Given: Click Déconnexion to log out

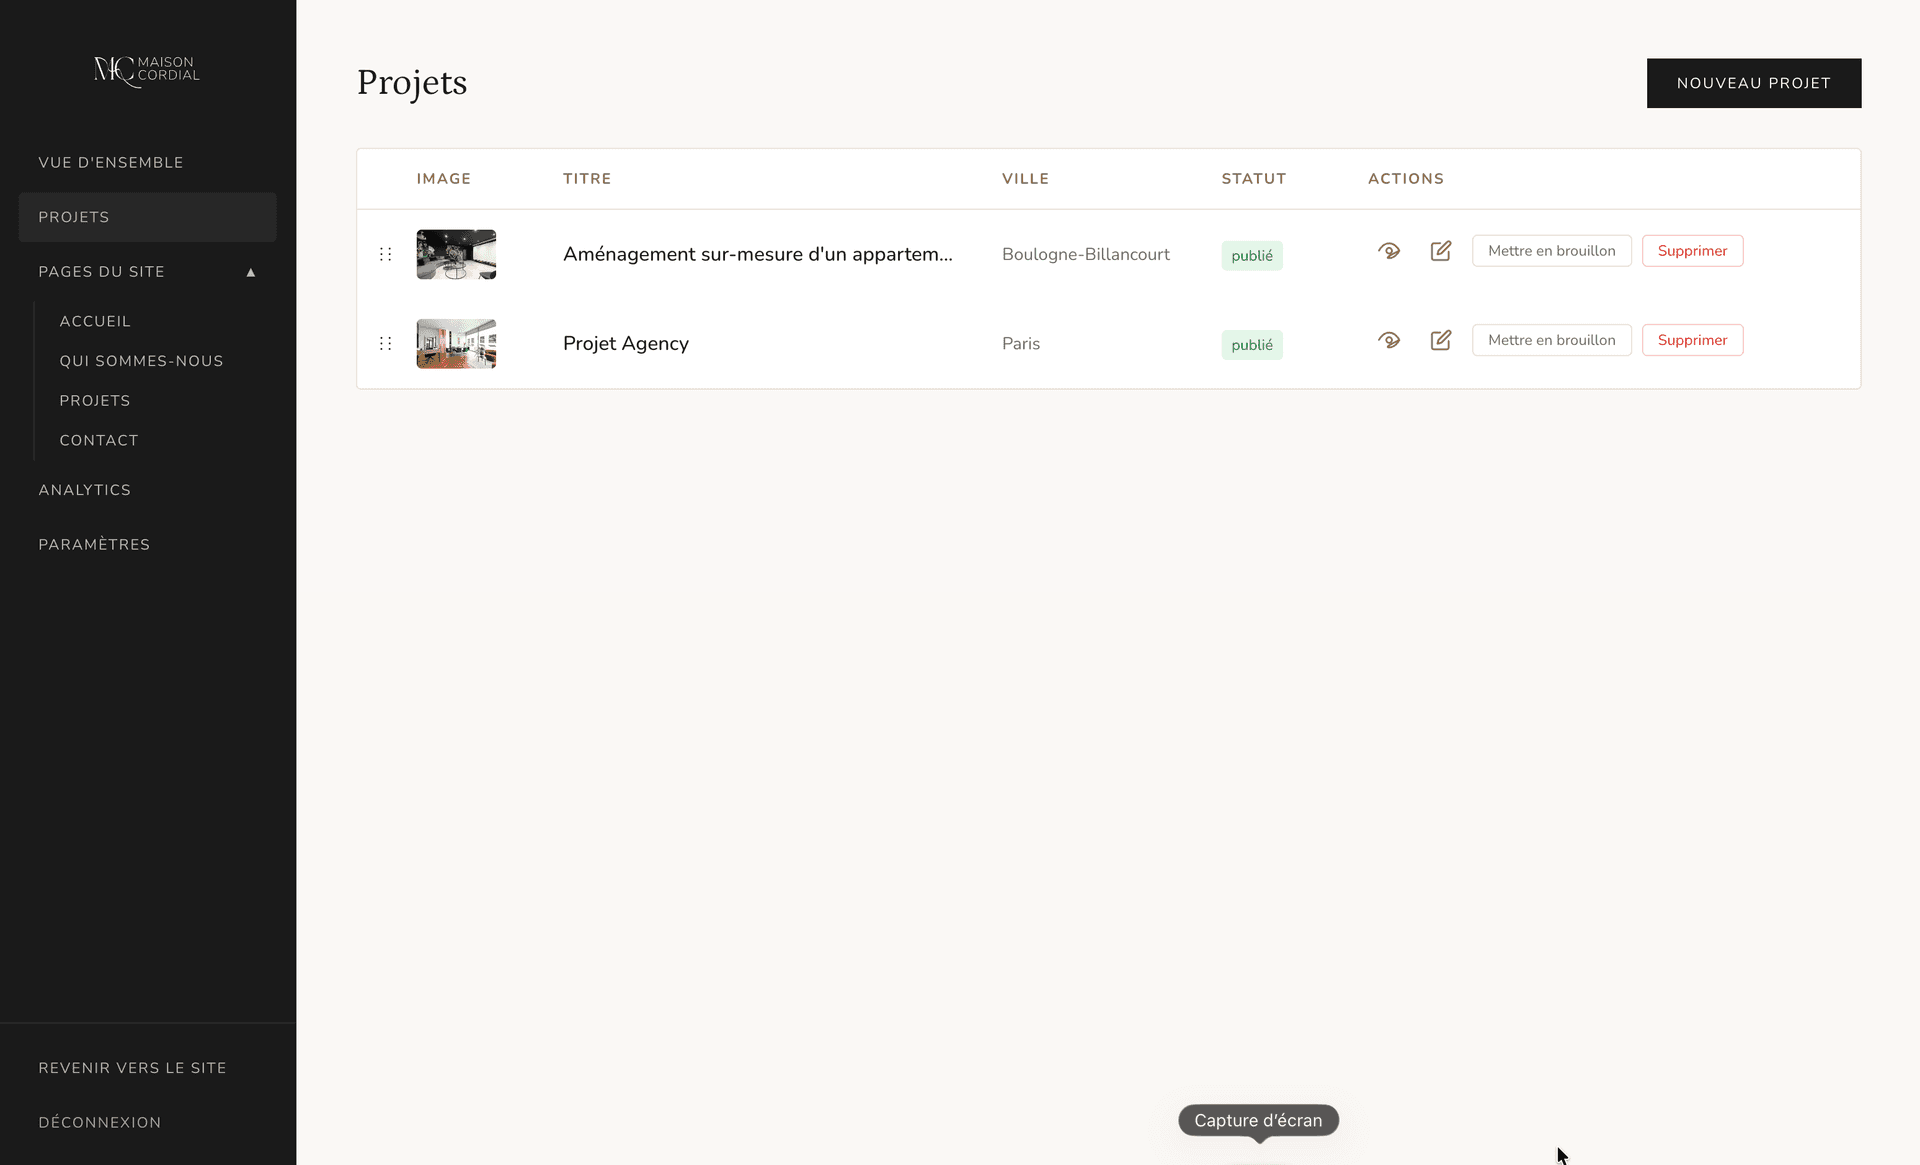Looking at the screenshot, I should (x=100, y=1123).
